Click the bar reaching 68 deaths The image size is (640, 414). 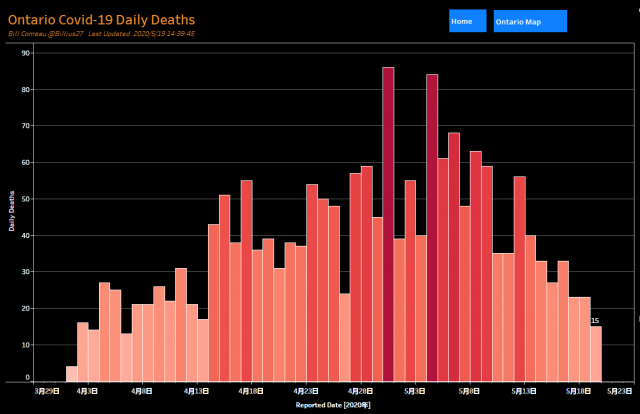coord(454,257)
